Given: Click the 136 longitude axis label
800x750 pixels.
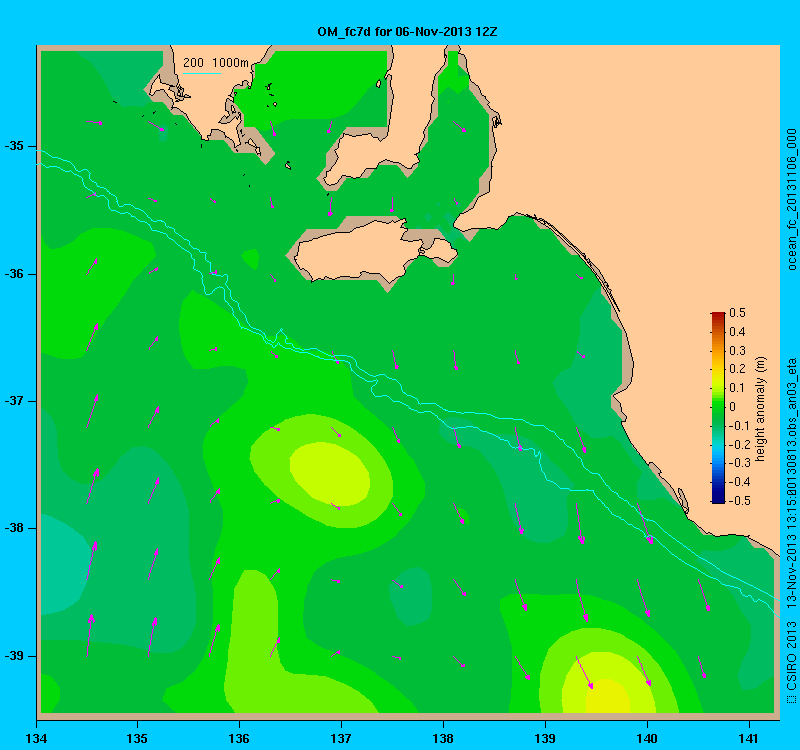Looking at the screenshot, I should click(x=239, y=738).
